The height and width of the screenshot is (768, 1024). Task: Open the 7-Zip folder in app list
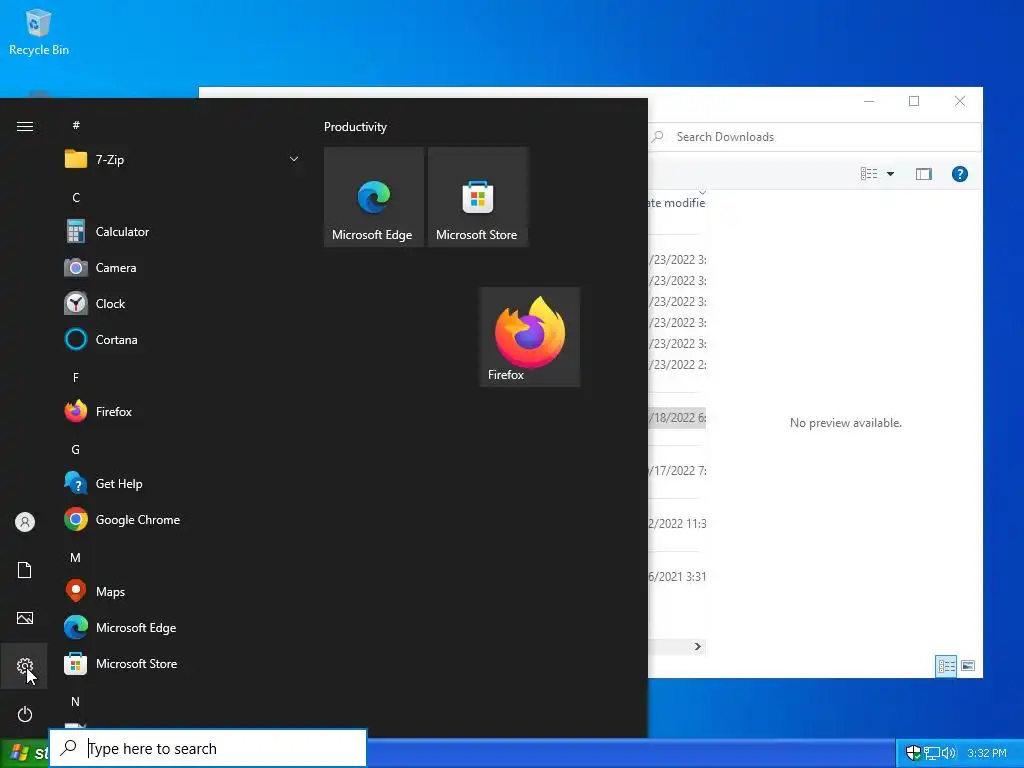tap(182, 159)
